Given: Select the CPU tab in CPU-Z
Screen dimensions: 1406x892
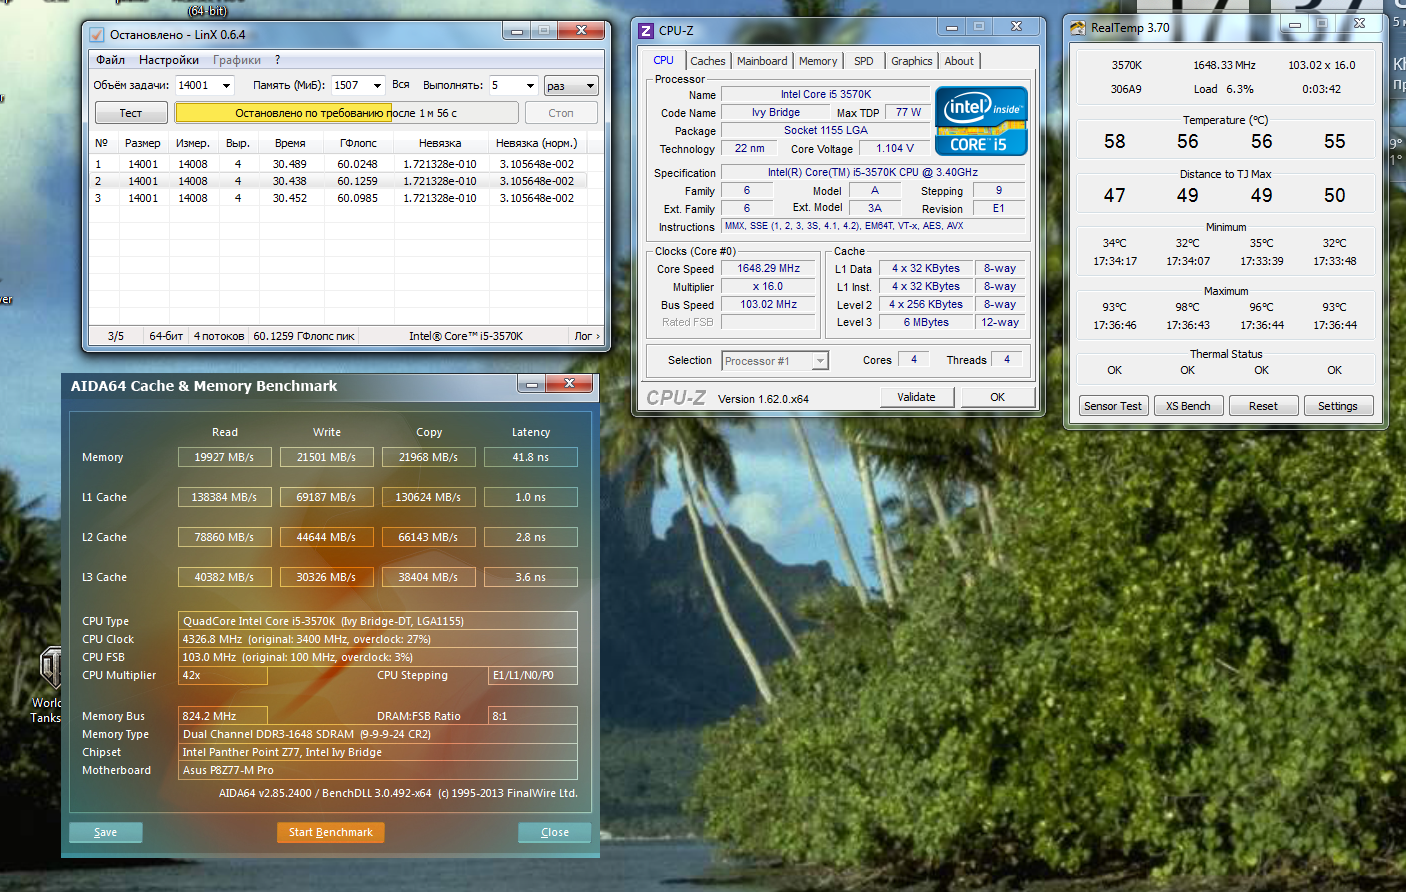Looking at the screenshot, I should coord(663,60).
